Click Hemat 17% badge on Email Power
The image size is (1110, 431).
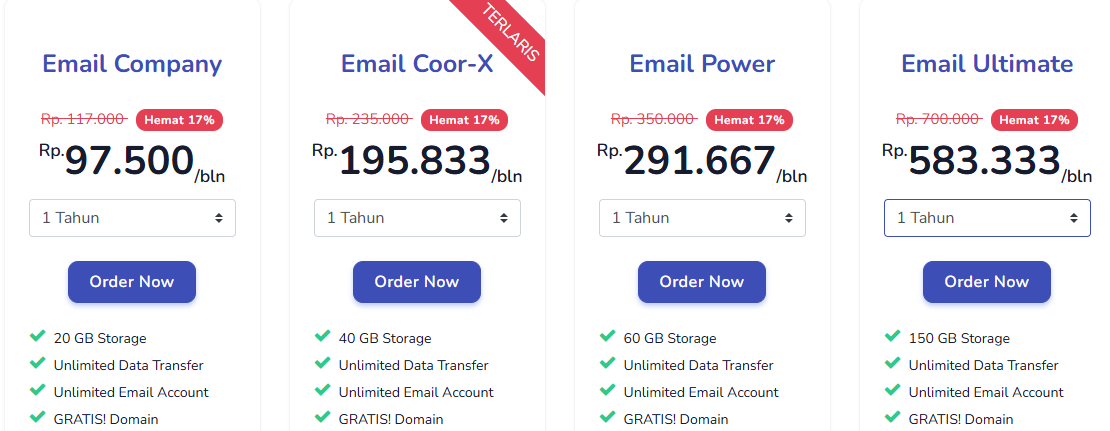pyautogui.click(x=749, y=120)
